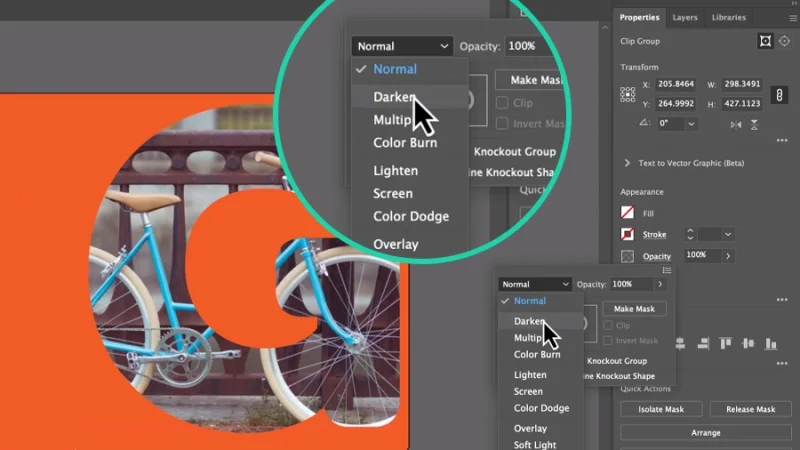Open the Stroke weight dropdown arrow
Image resolution: width=800 pixels, height=450 pixels.
[728, 234]
